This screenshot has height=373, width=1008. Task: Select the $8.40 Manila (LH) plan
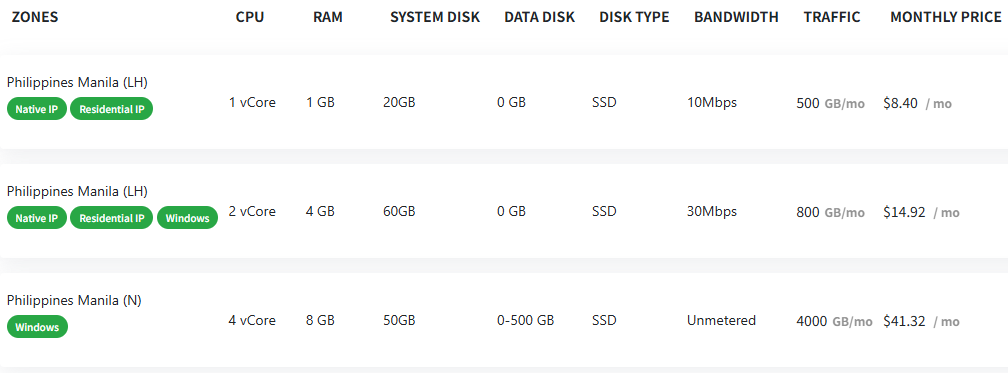tap(504, 102)
